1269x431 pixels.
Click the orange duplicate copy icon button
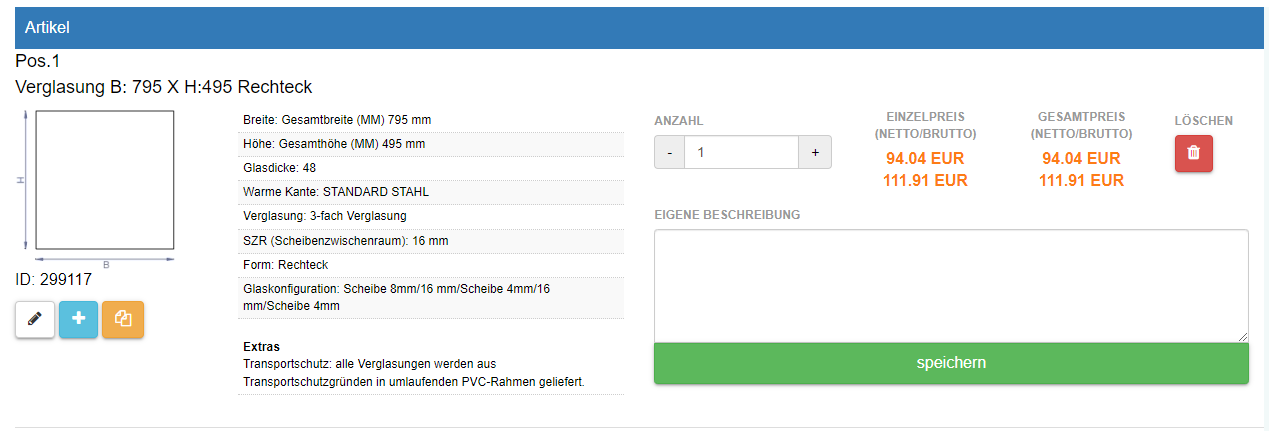[124, 319]
